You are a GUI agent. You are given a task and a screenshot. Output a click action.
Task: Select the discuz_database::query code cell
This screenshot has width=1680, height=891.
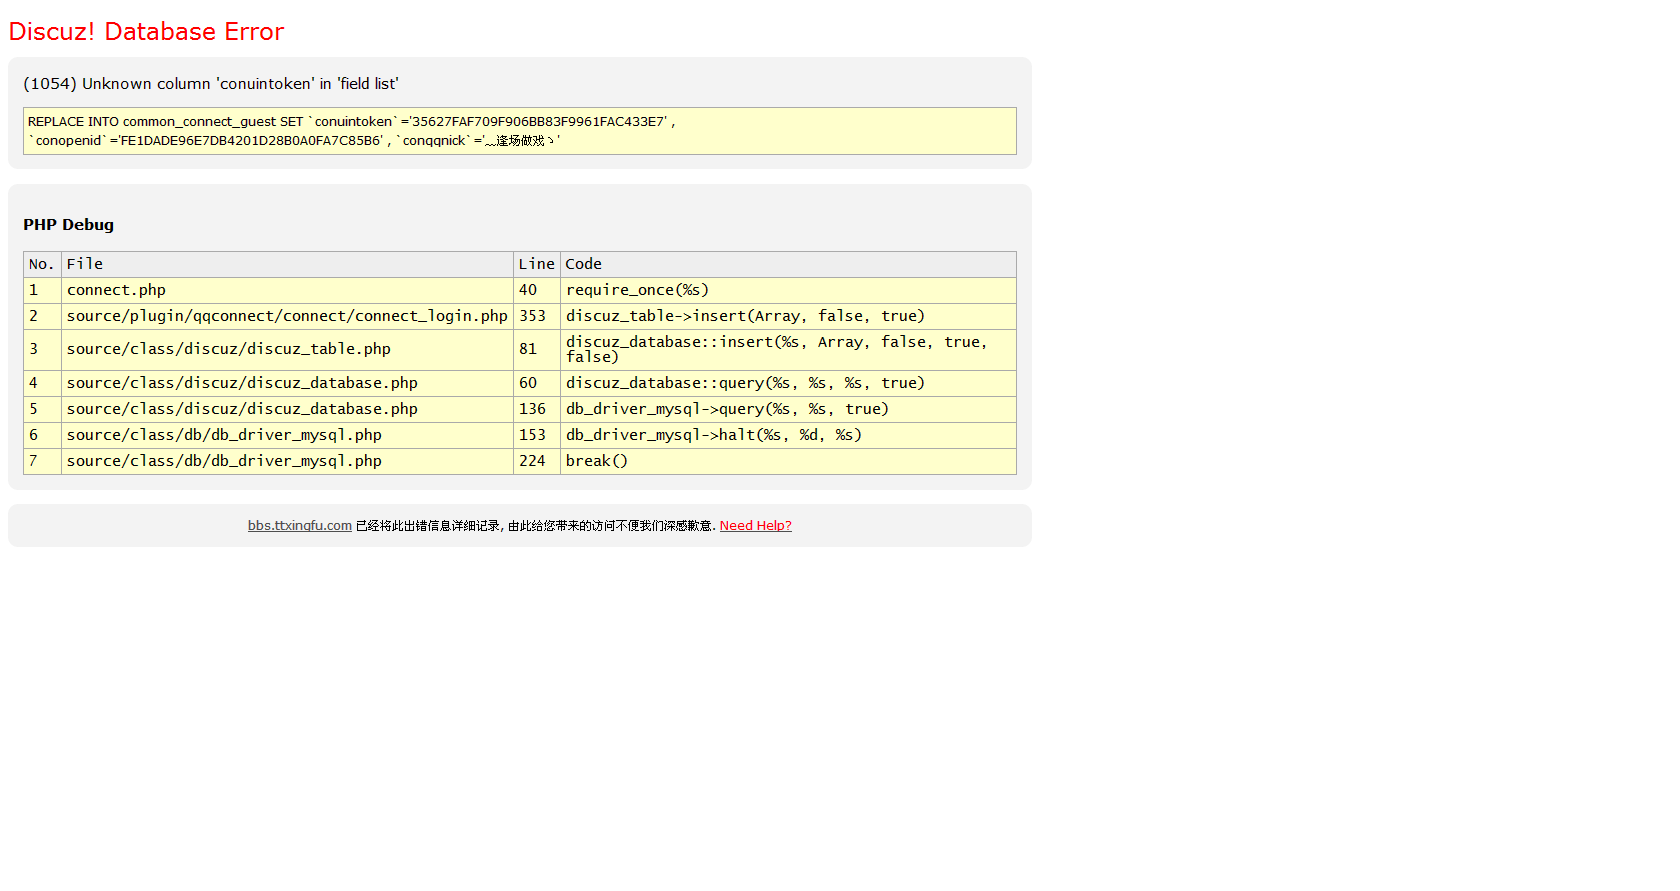click(x=788, y=383)
